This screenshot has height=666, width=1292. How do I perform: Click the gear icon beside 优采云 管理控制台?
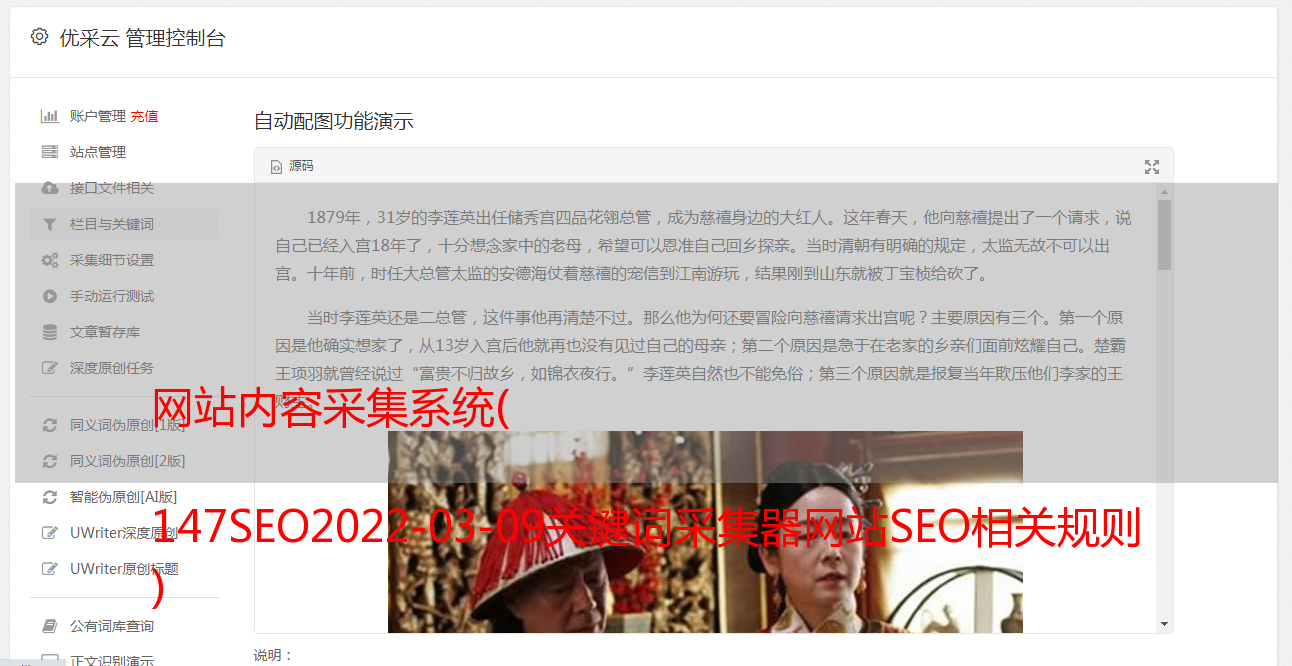[39, 37]
